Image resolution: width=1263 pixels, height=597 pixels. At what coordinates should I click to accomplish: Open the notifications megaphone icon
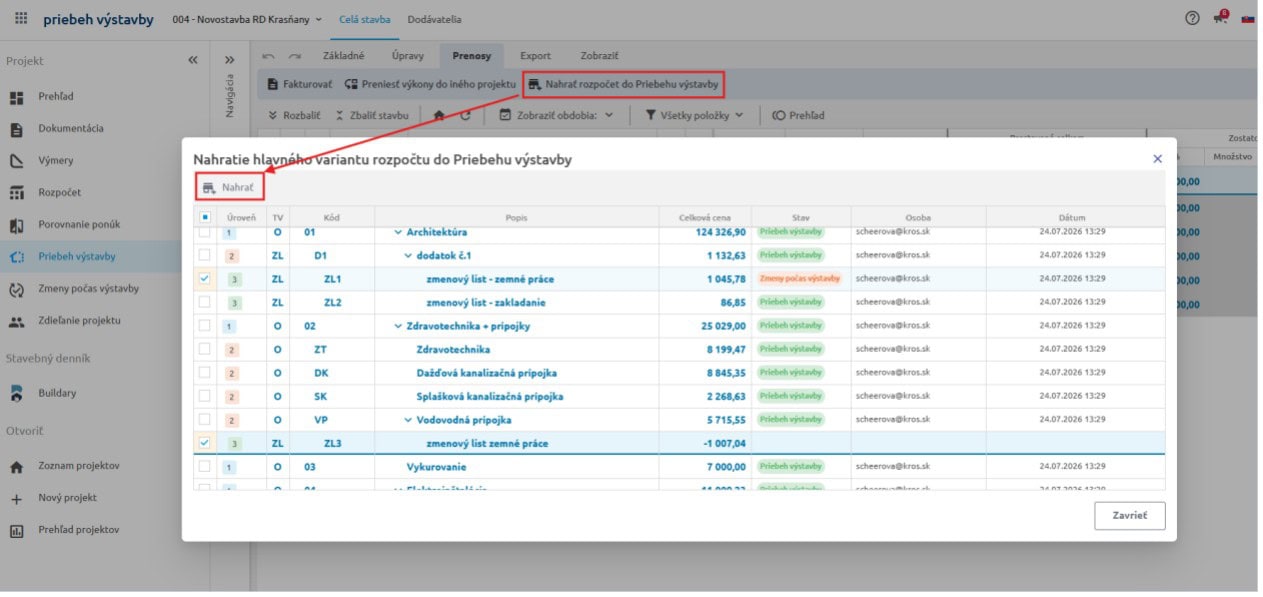click(1220, 18)
